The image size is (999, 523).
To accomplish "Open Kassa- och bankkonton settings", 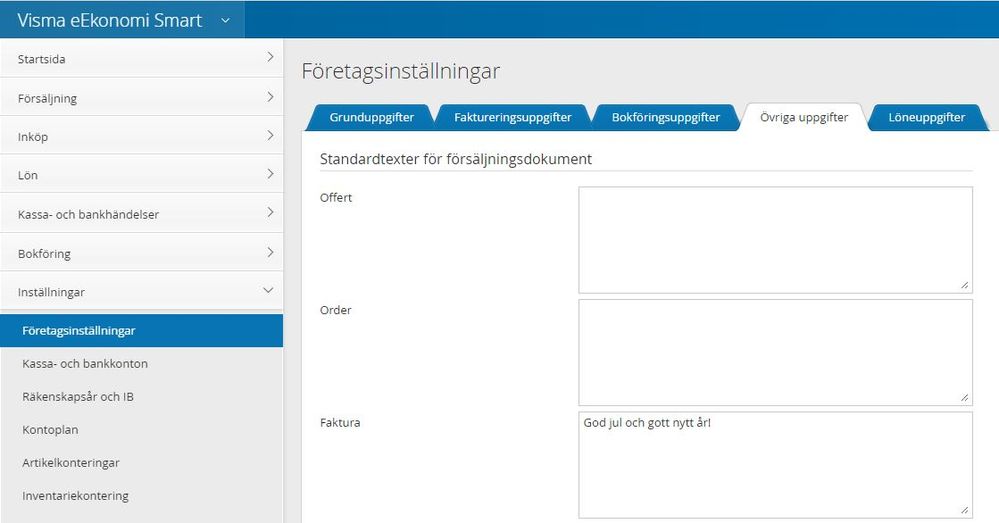I will pyautogui.click(x=85, y=363).
